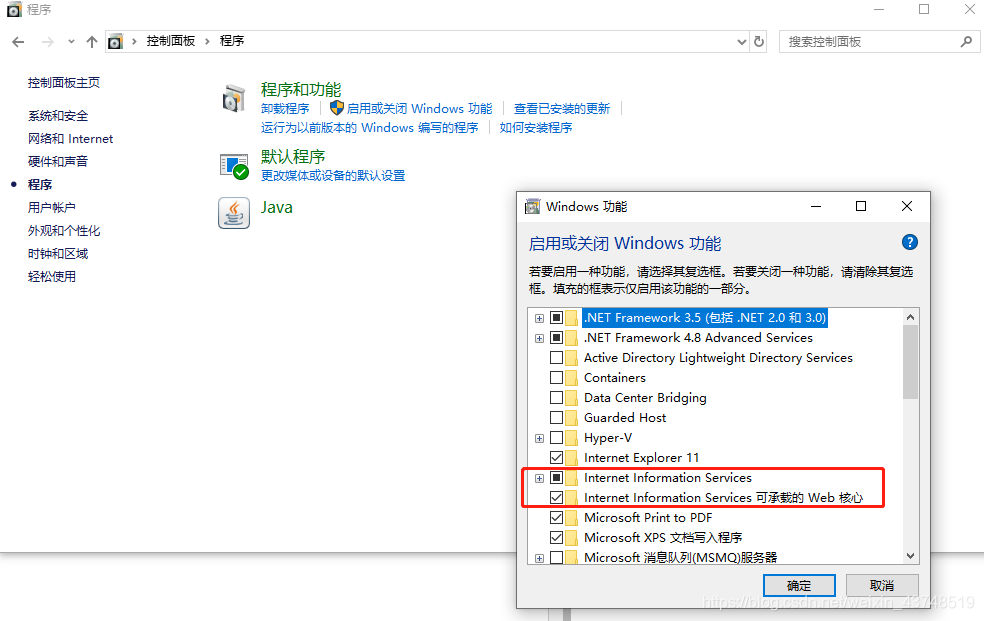Click the folder icon next to Microsoft Print to PDF
The width and height of the screenshot is (984, 621).
(x=571, y=518)
